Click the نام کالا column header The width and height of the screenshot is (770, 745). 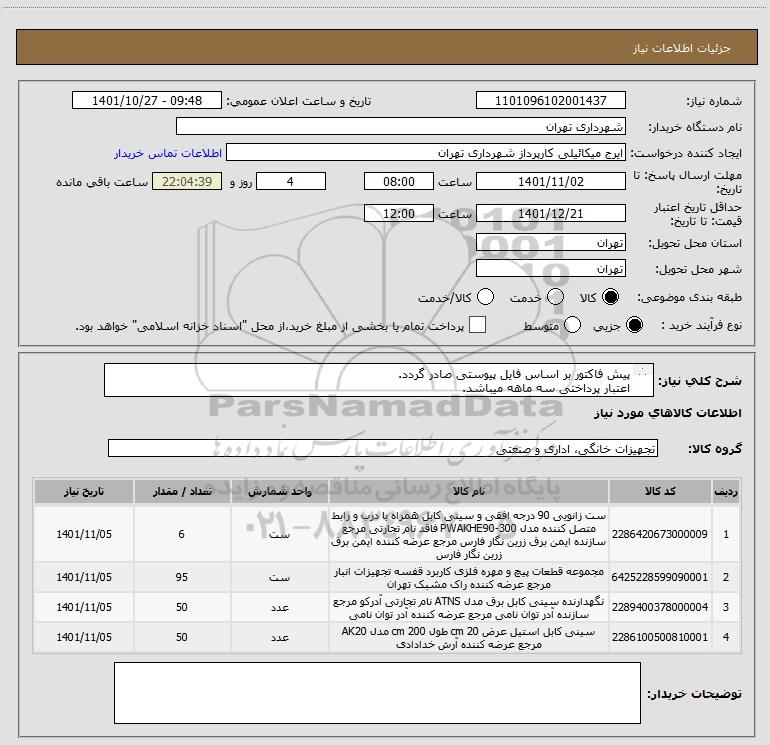[x=469, y=491]
